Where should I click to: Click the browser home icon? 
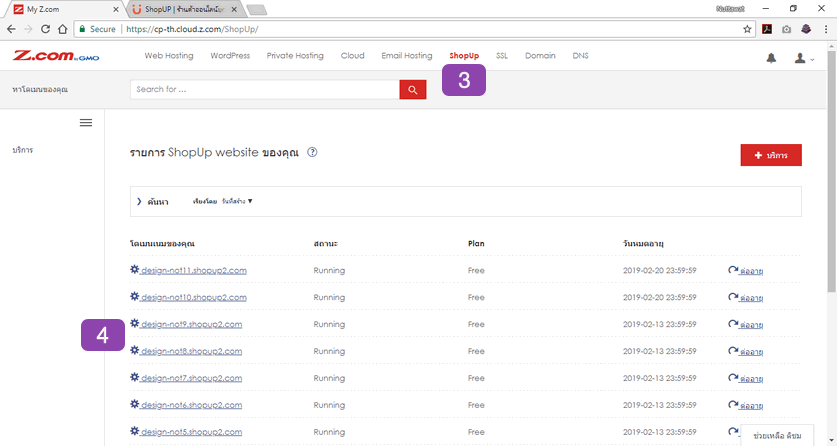pos(62,29)
